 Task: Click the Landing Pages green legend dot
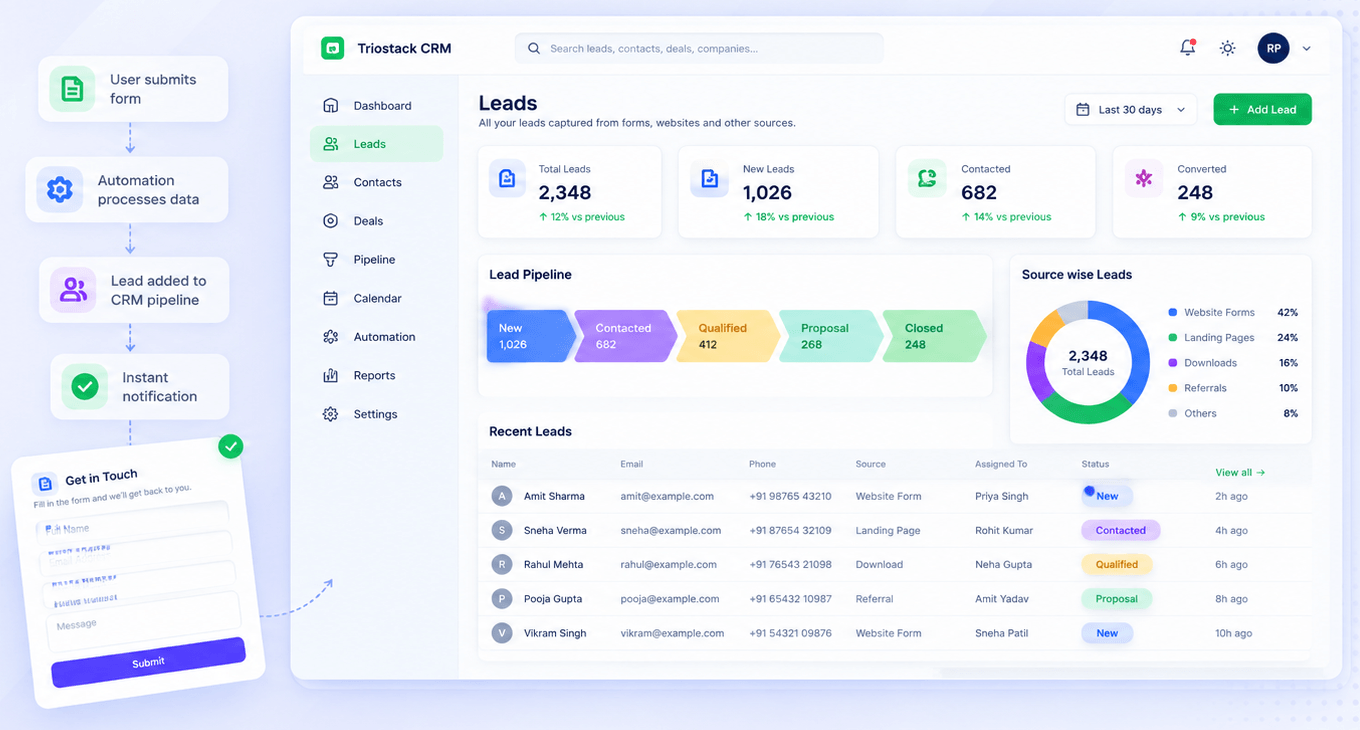click(x=1173, y=337)
